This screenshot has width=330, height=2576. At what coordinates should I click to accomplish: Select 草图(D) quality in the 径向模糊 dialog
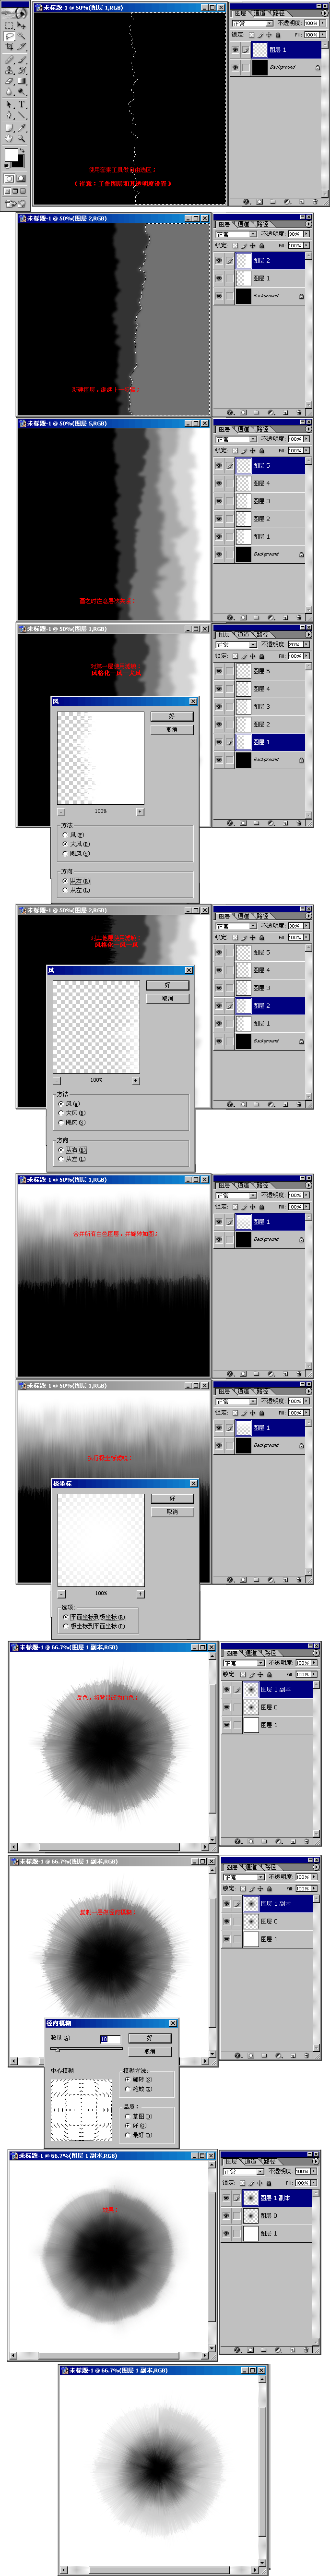[127, 2116]
